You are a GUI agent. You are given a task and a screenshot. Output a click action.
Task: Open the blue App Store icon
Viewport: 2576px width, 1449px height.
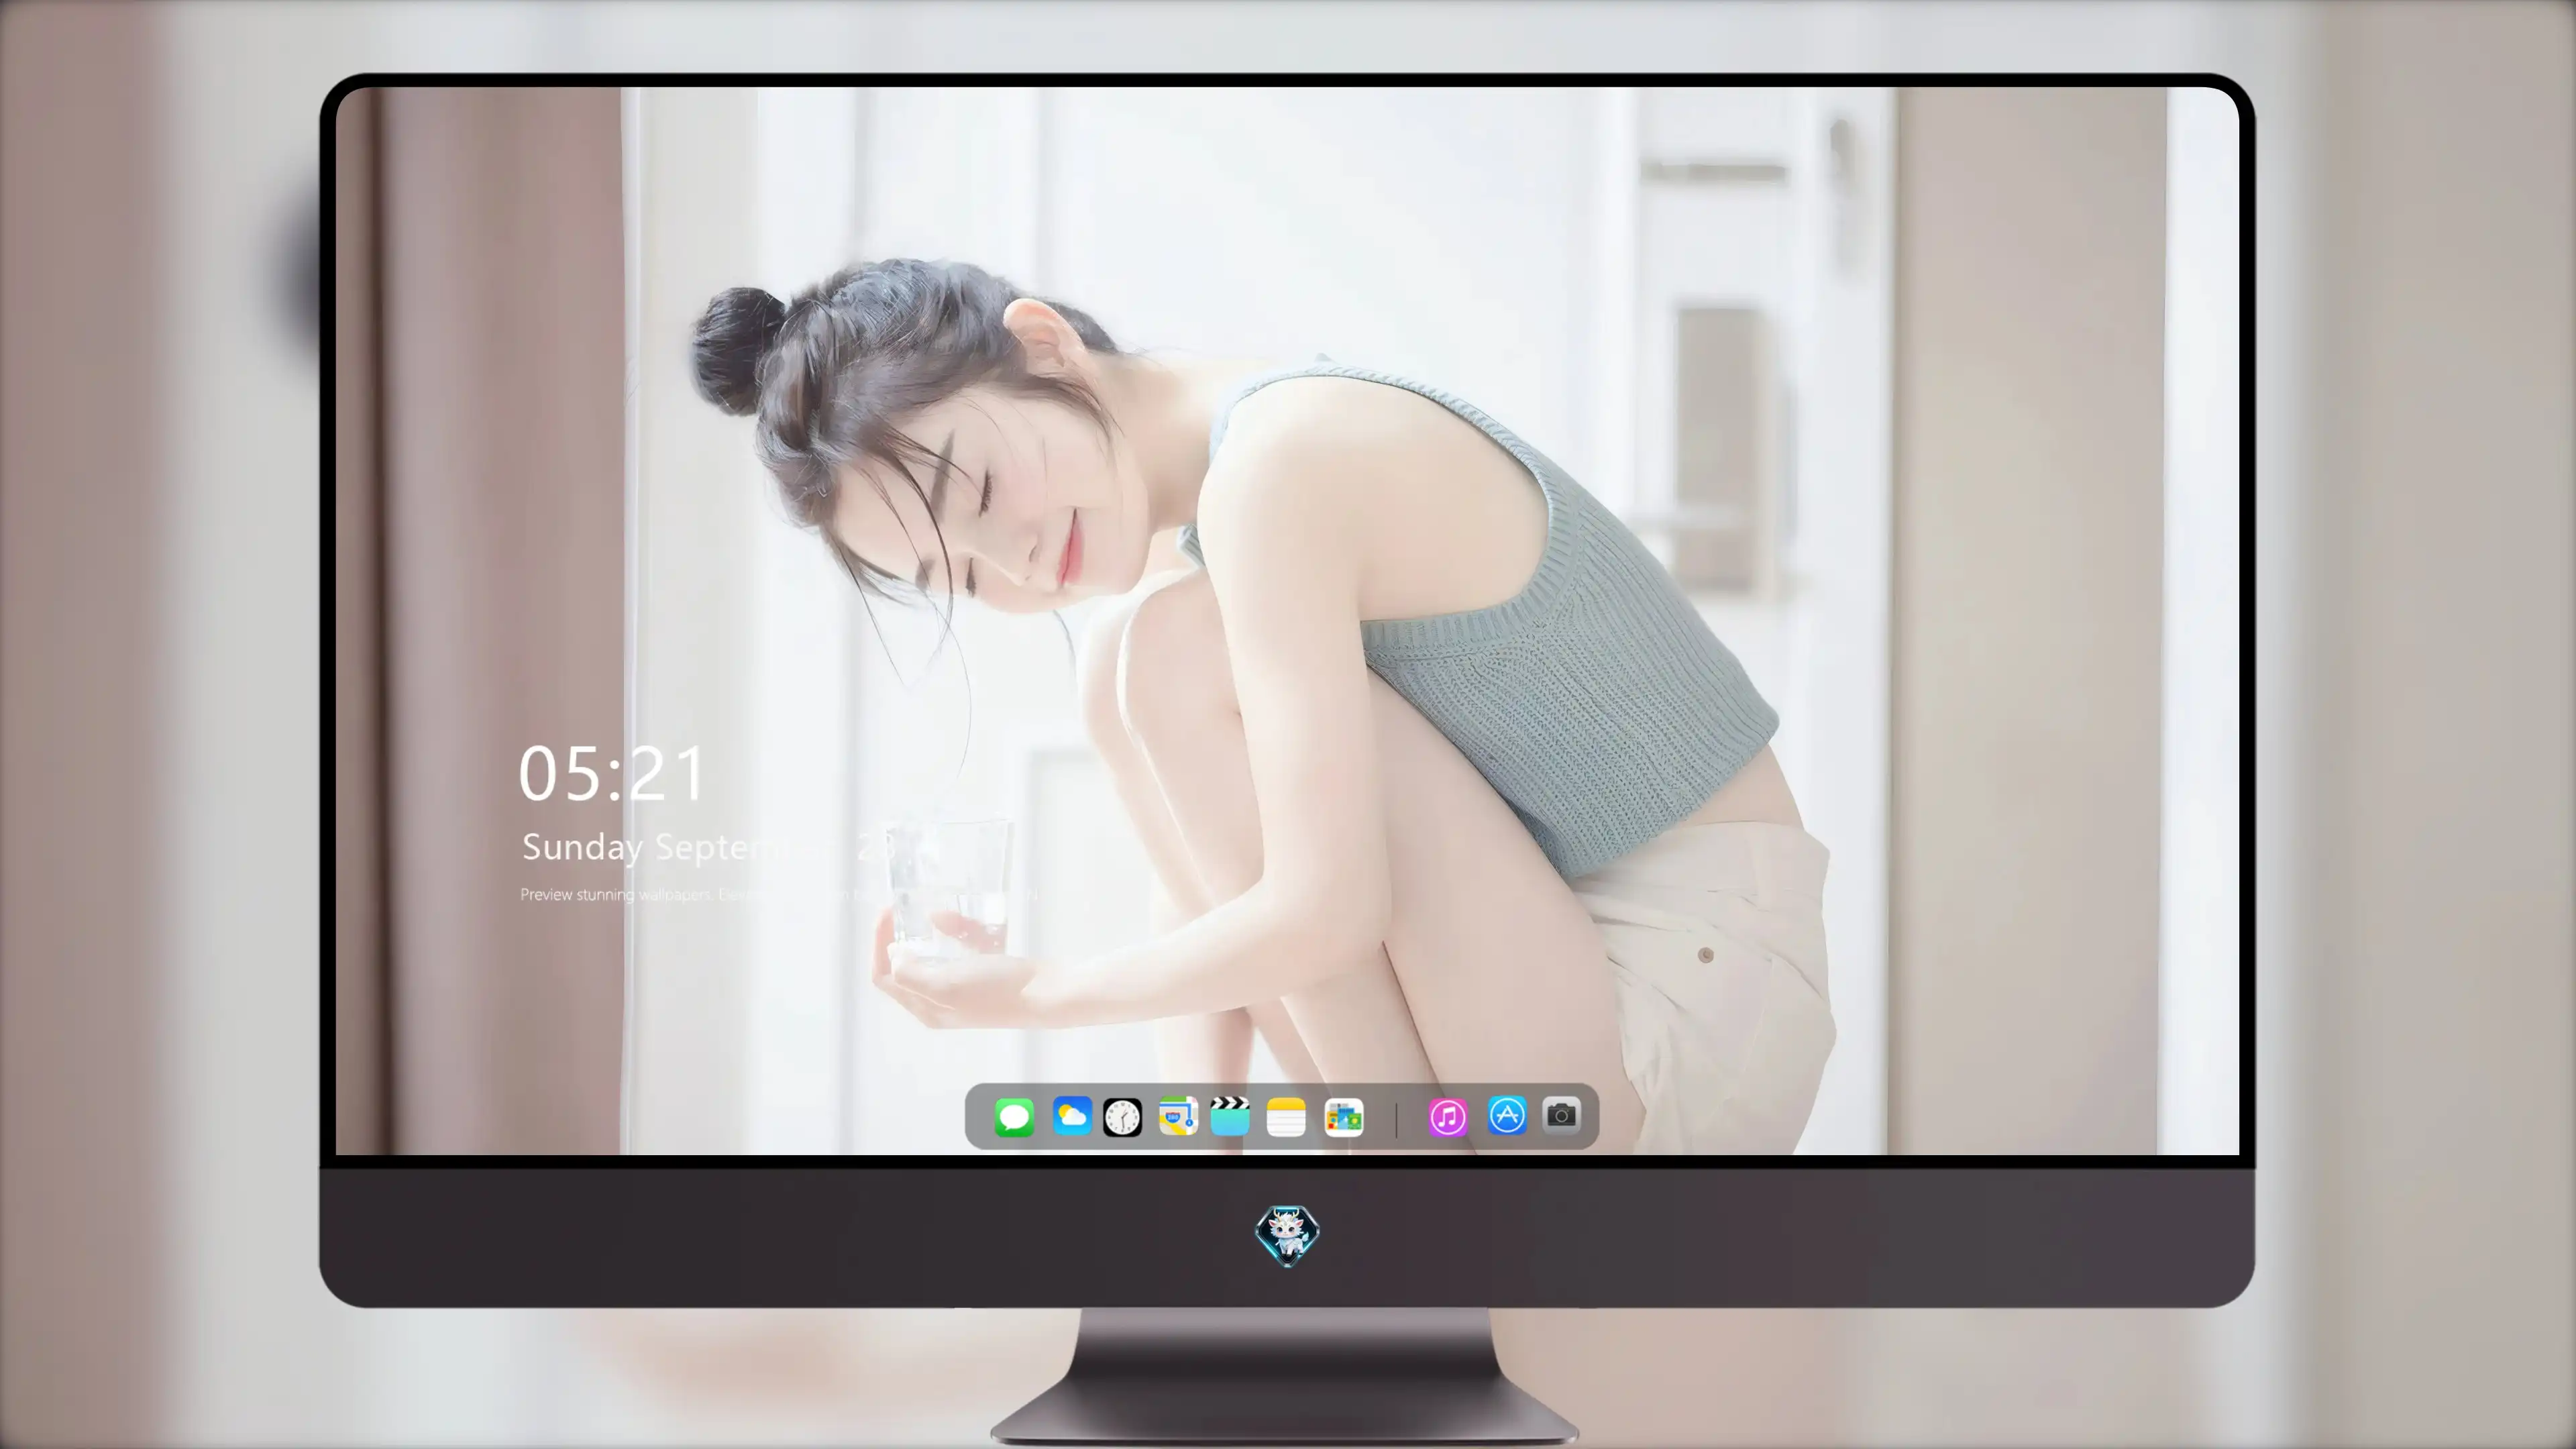click(x=1507, y=1115)
